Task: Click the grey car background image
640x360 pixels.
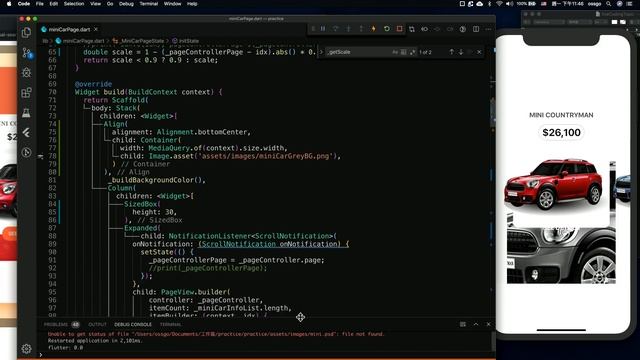Action: pos(561,255)
